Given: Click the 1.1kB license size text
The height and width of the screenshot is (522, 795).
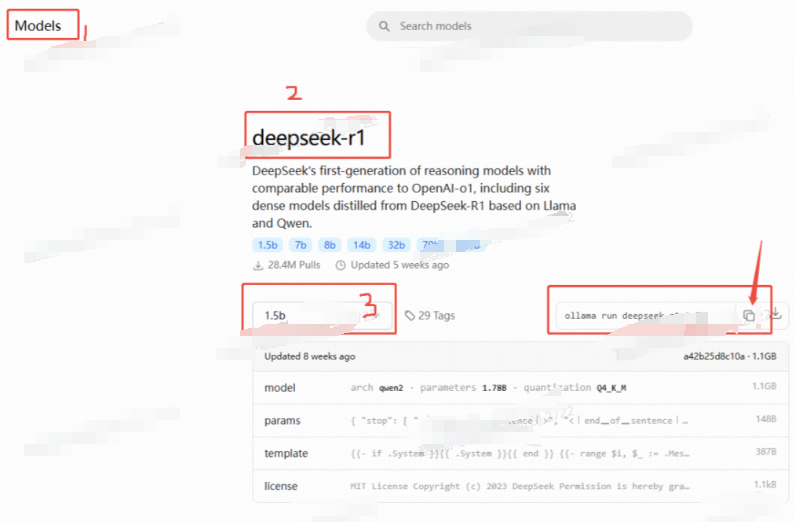Looking at the screenshot, I should point(765,484).
